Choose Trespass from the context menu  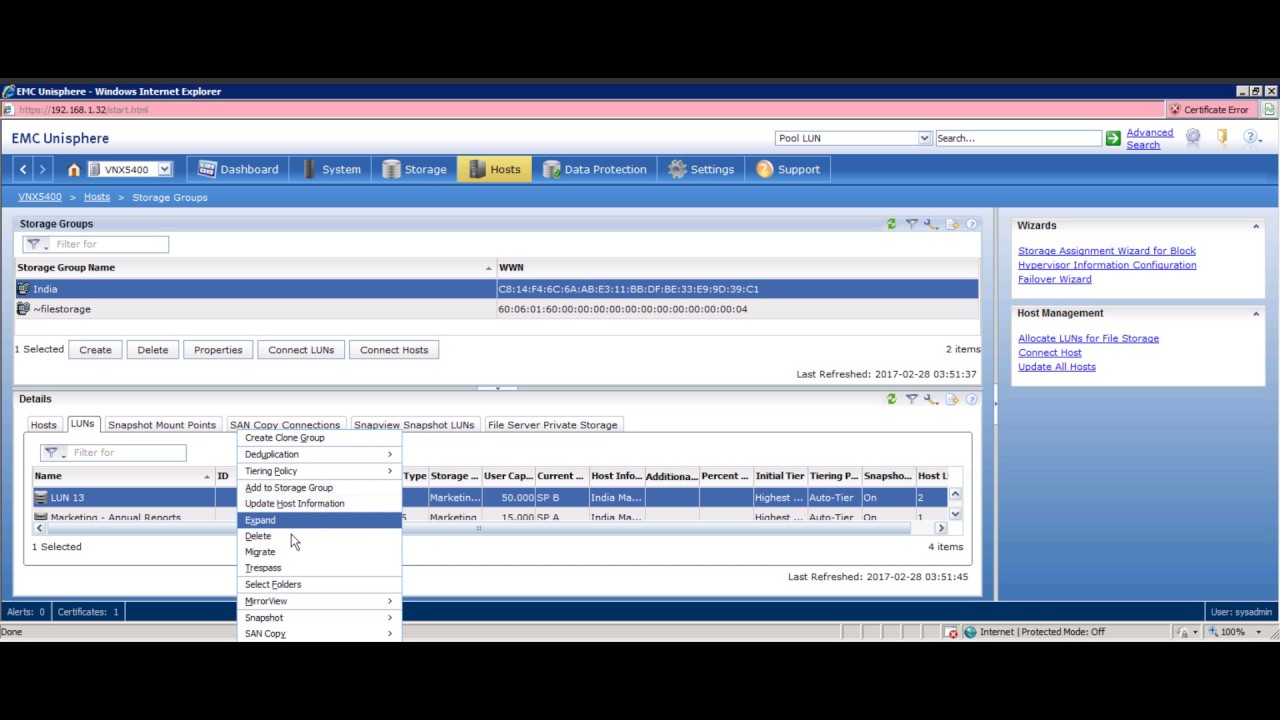click(318, 568)
